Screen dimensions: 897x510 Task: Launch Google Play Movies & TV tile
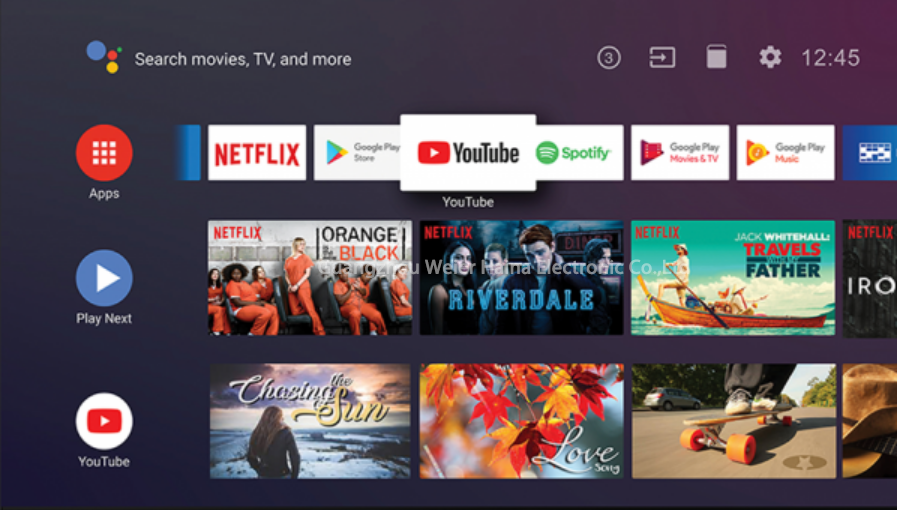pyautogui.click(x=680, y=153)
